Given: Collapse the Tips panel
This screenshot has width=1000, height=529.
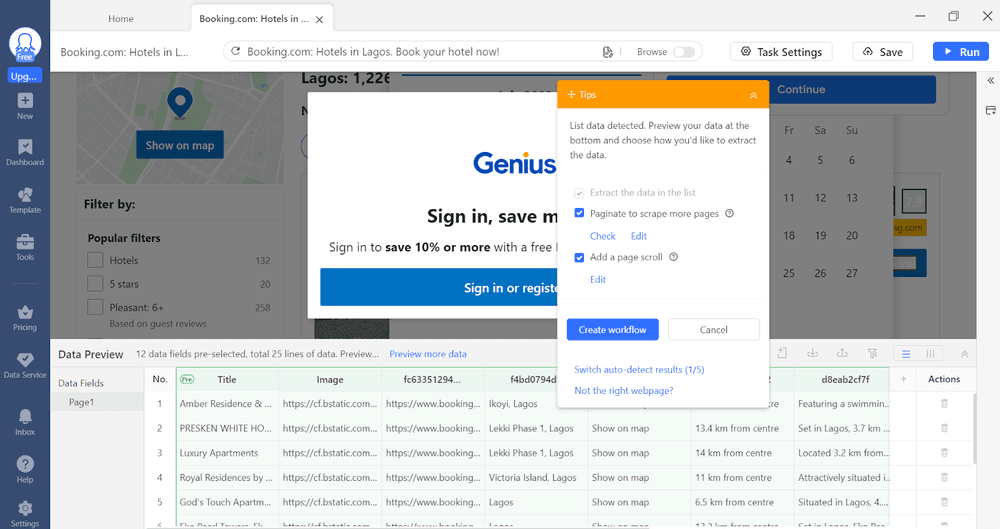Looking at the screenshot, I should (x=753, y=95).
